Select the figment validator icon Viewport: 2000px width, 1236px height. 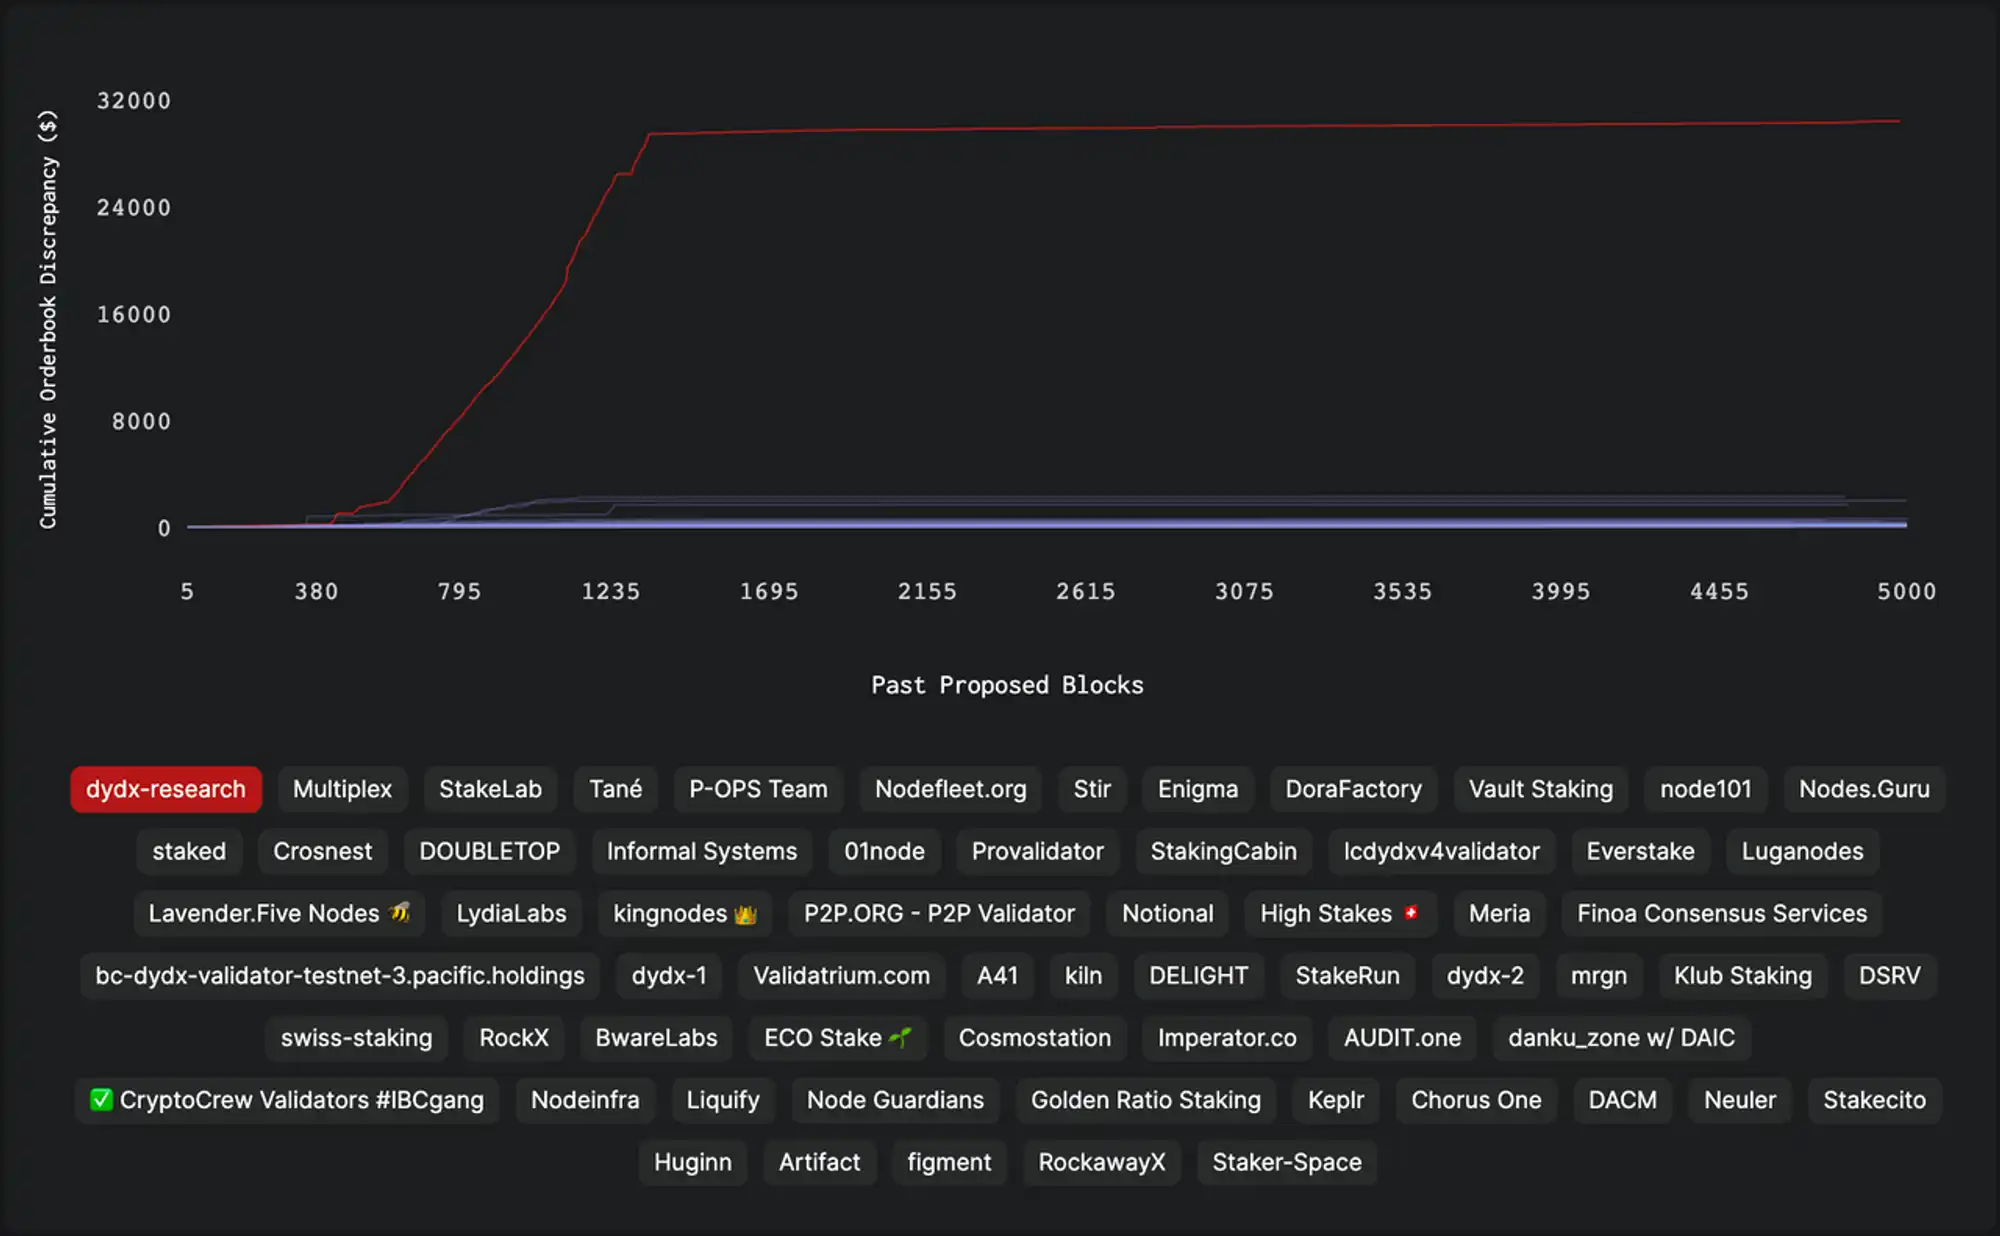click(949, 1162)
